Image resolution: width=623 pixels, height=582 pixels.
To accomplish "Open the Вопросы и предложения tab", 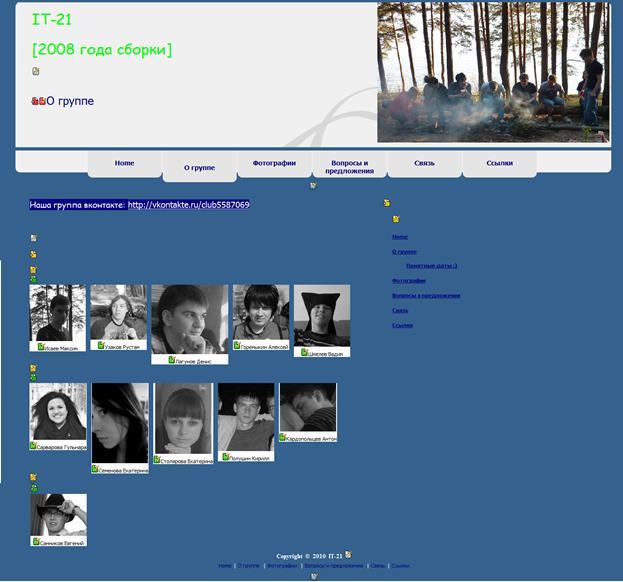I will pyautogui.click(x=349, y=166).
